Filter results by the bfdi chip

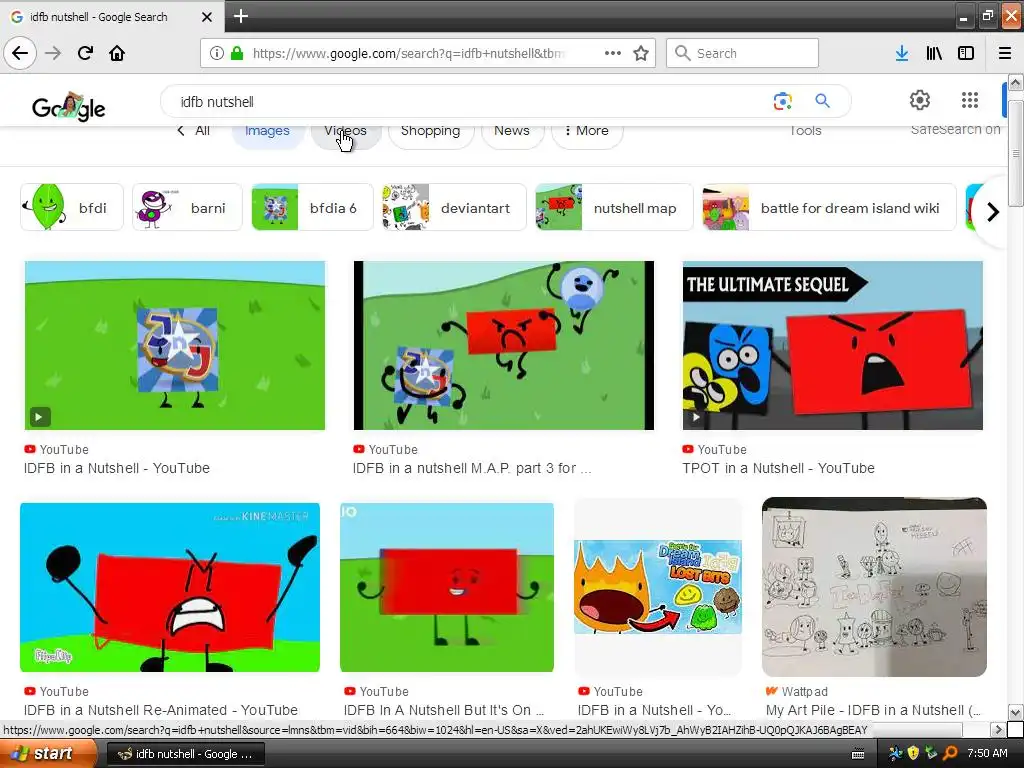click(x=72, y=208)
